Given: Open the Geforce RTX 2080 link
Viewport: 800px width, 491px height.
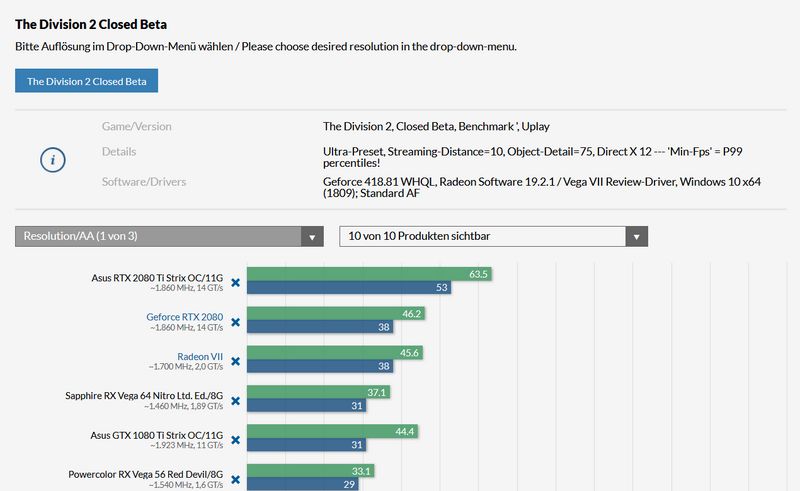Looking at the screenshot, I should (185, 317).
